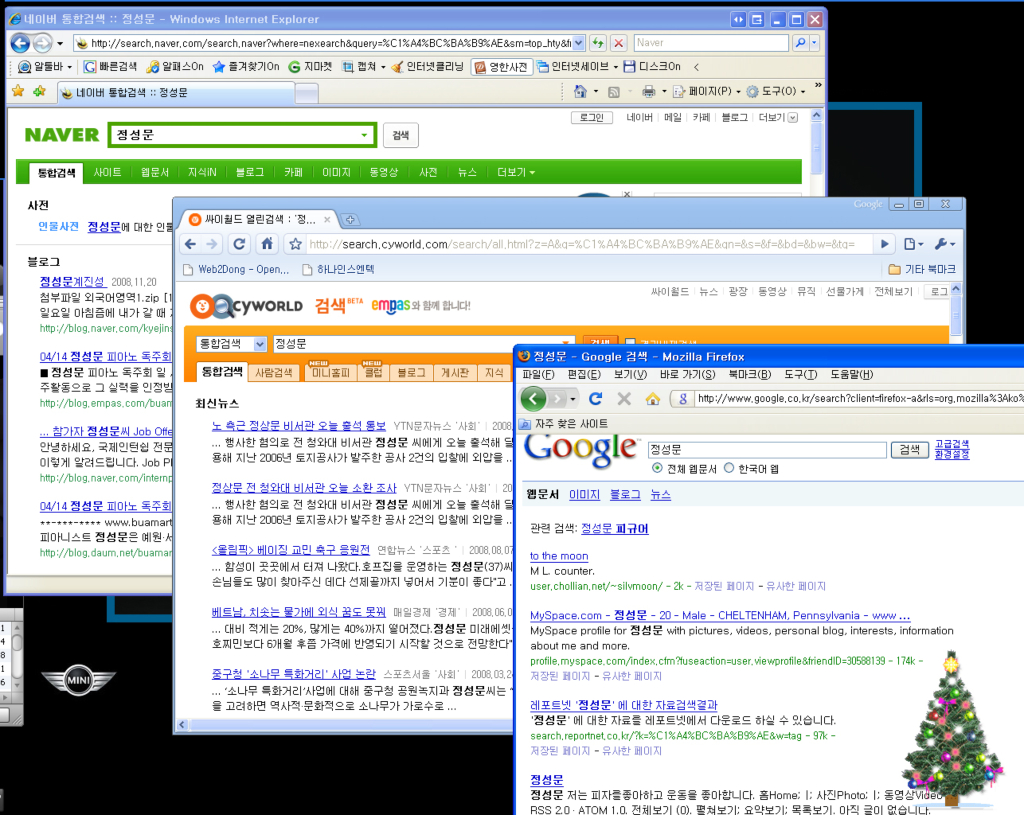Image resolution: width=1024 pixels, height=815 pixels.
Task: Click Chrome Go arrow beside address bar
Action: click(x=884, y=244)
